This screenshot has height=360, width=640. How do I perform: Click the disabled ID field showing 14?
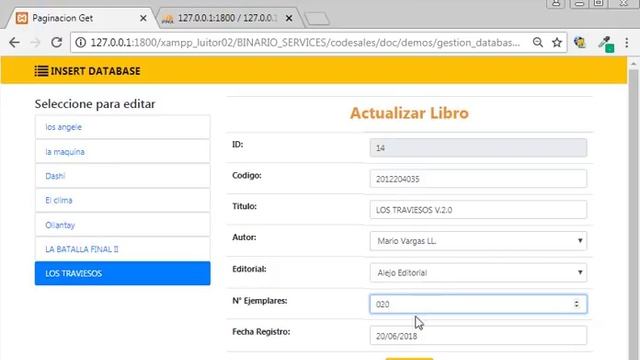coord(478,148)
